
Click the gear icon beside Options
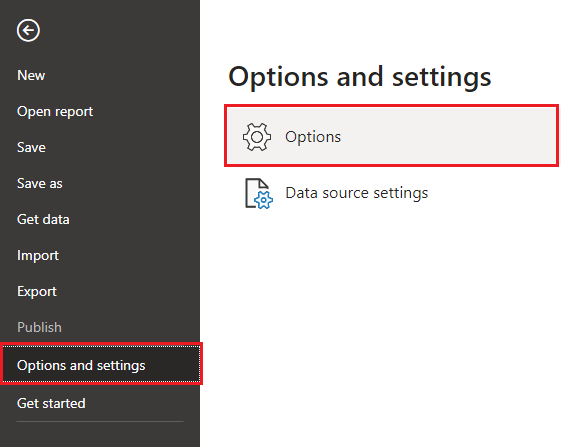[257, 137]
